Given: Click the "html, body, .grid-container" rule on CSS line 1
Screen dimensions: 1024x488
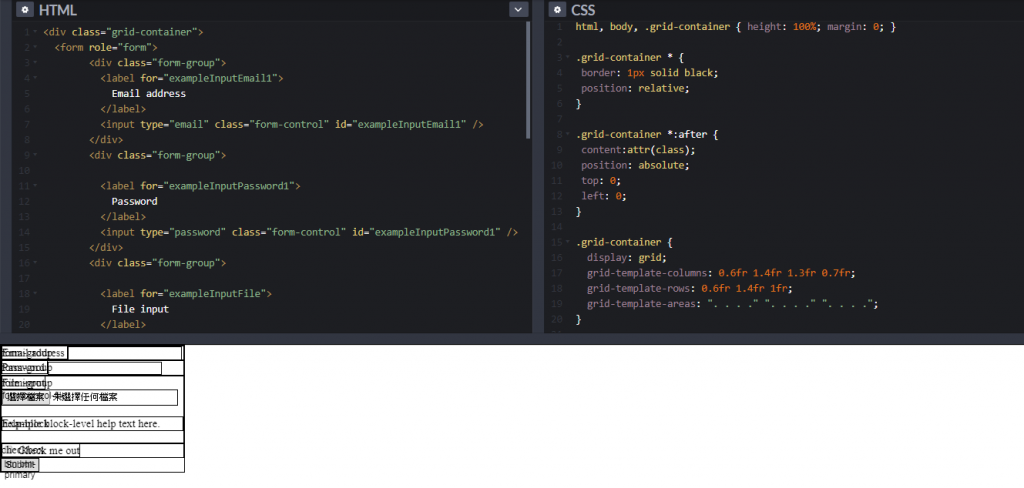Looking at the screenshot, I should [735, 27].
